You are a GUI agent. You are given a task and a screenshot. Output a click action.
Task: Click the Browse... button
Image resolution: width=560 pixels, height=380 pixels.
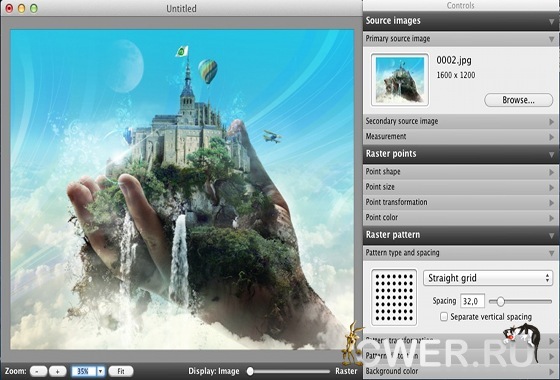point(518,100)
